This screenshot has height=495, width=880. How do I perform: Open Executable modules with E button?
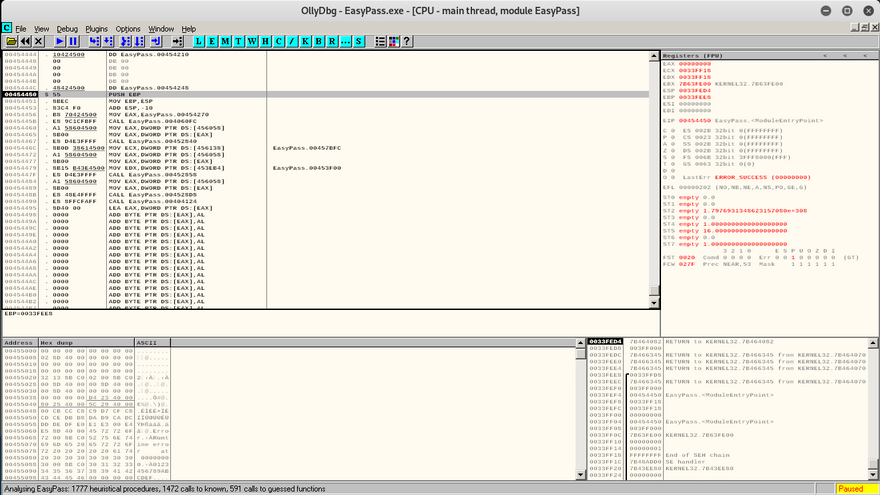point(212,42)
